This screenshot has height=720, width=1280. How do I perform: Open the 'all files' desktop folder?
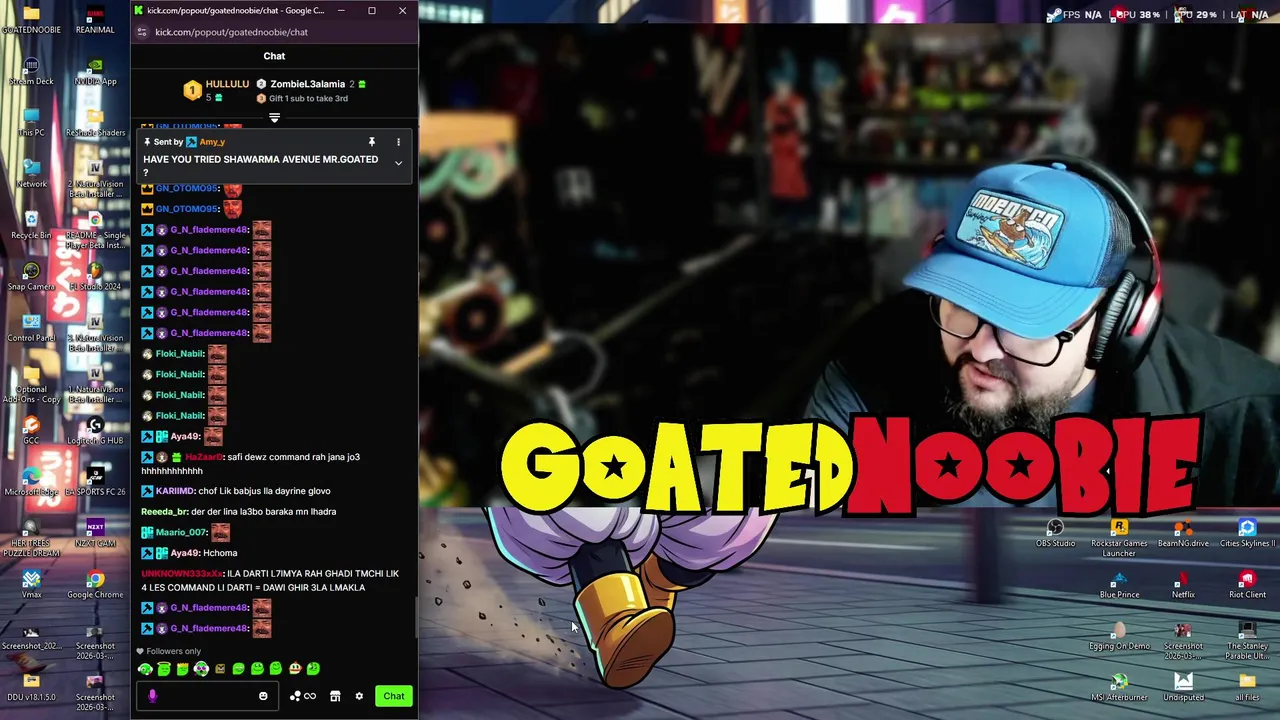[1247, 687]
